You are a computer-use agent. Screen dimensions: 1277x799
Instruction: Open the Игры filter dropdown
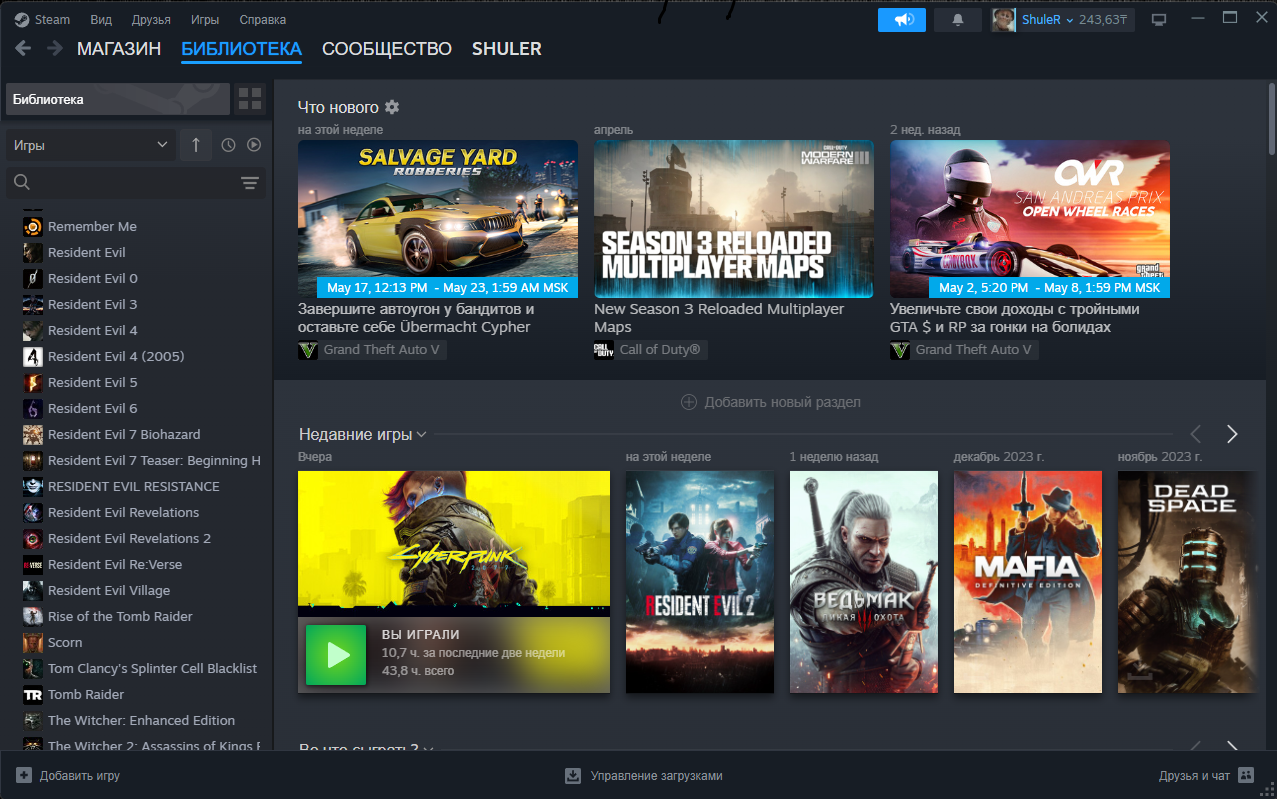[x=92, y=145]
